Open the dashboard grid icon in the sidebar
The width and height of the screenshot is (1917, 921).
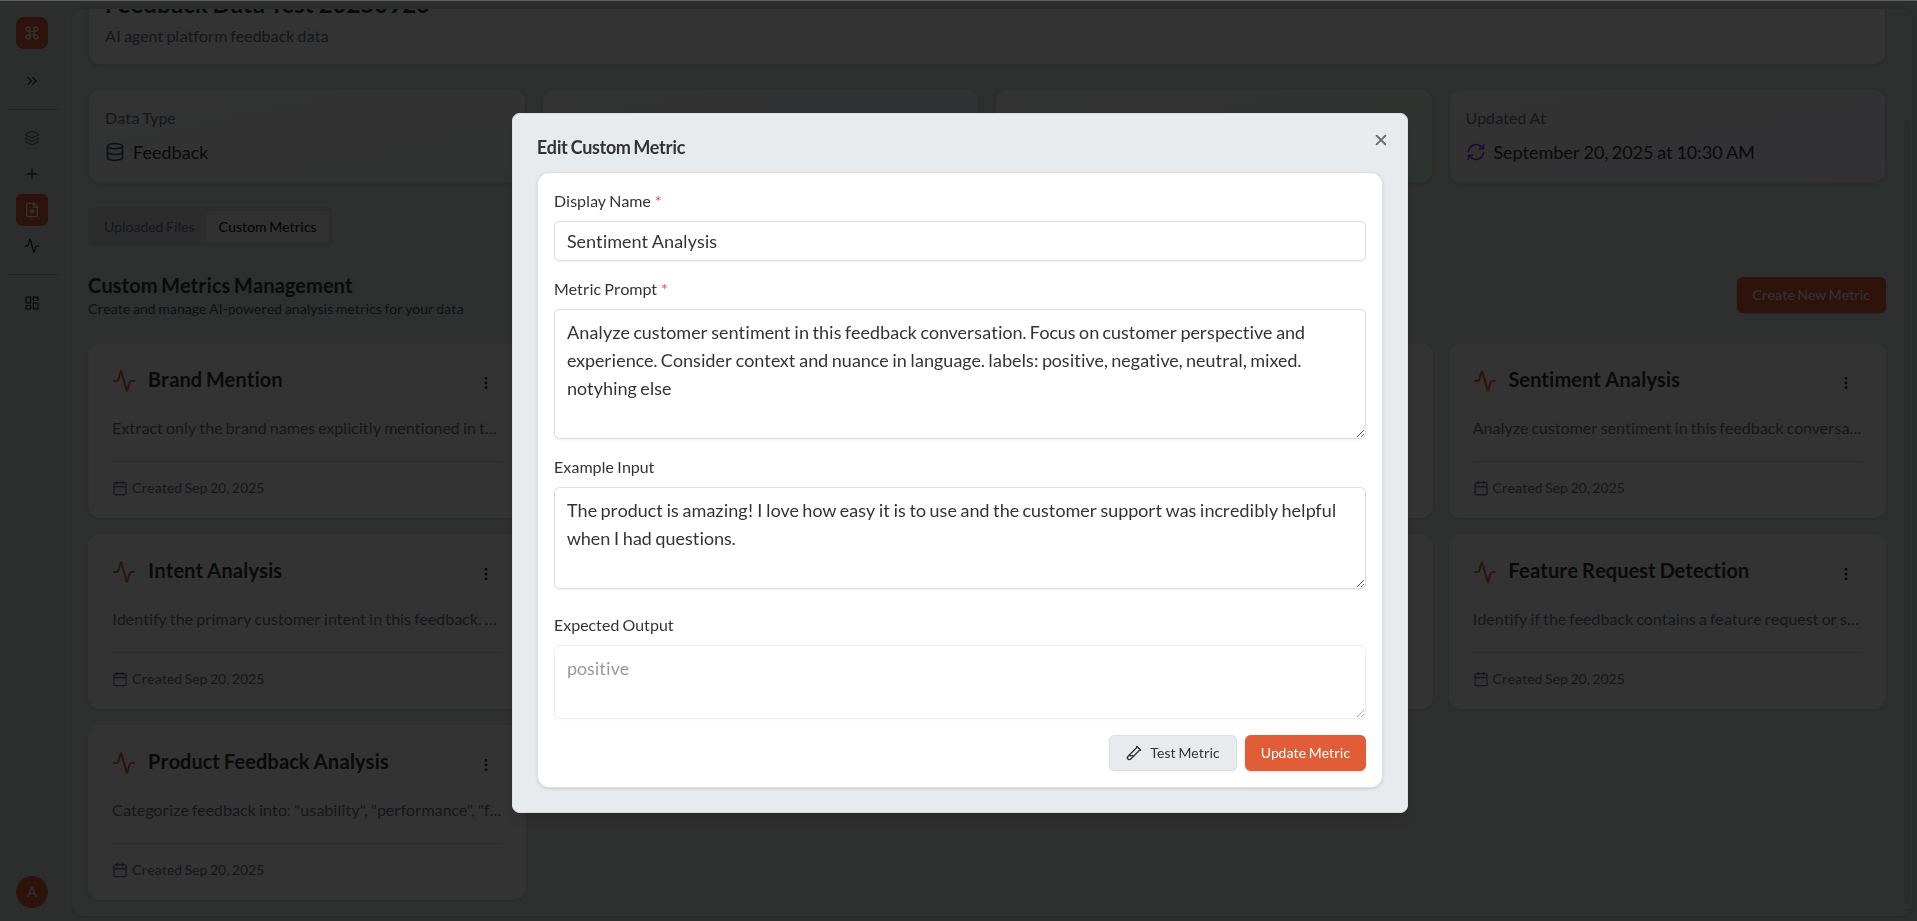[x=31, y=302]
